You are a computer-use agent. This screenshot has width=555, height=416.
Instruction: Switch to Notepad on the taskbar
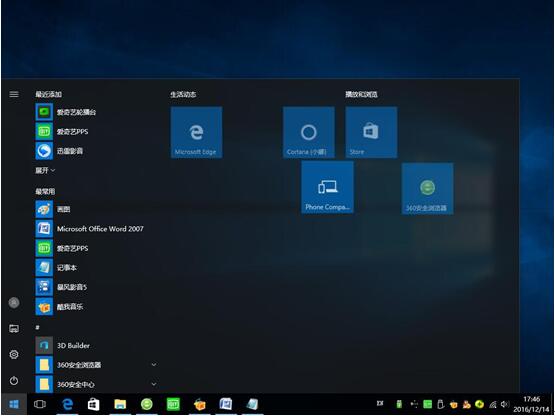[x=252, y=404]
